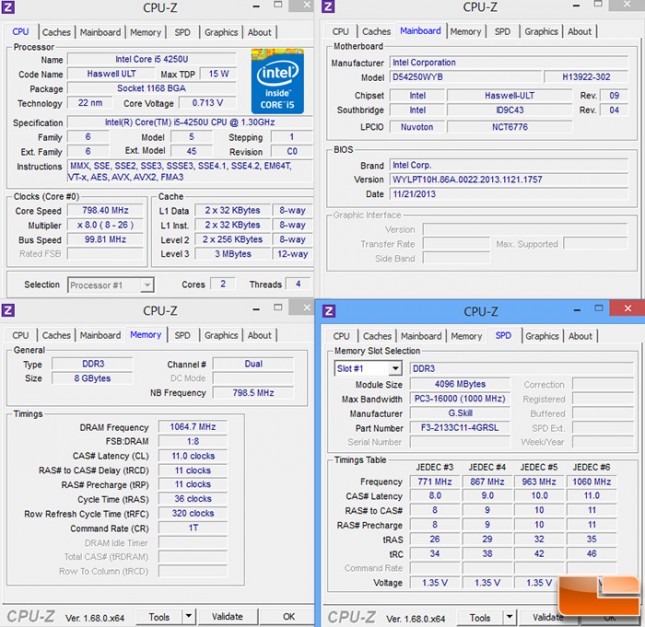Select the CPU tab in the Memory window
Screen dimensions: 645x627
tap(20, 335)
